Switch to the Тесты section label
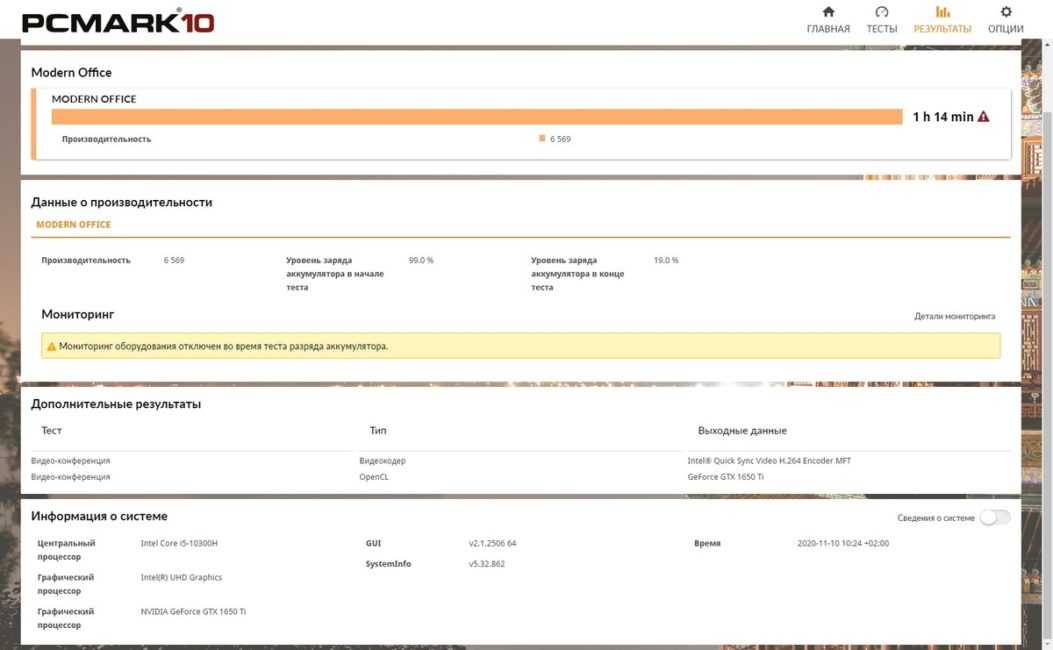 pyautogui.click(x=881, y=29)
